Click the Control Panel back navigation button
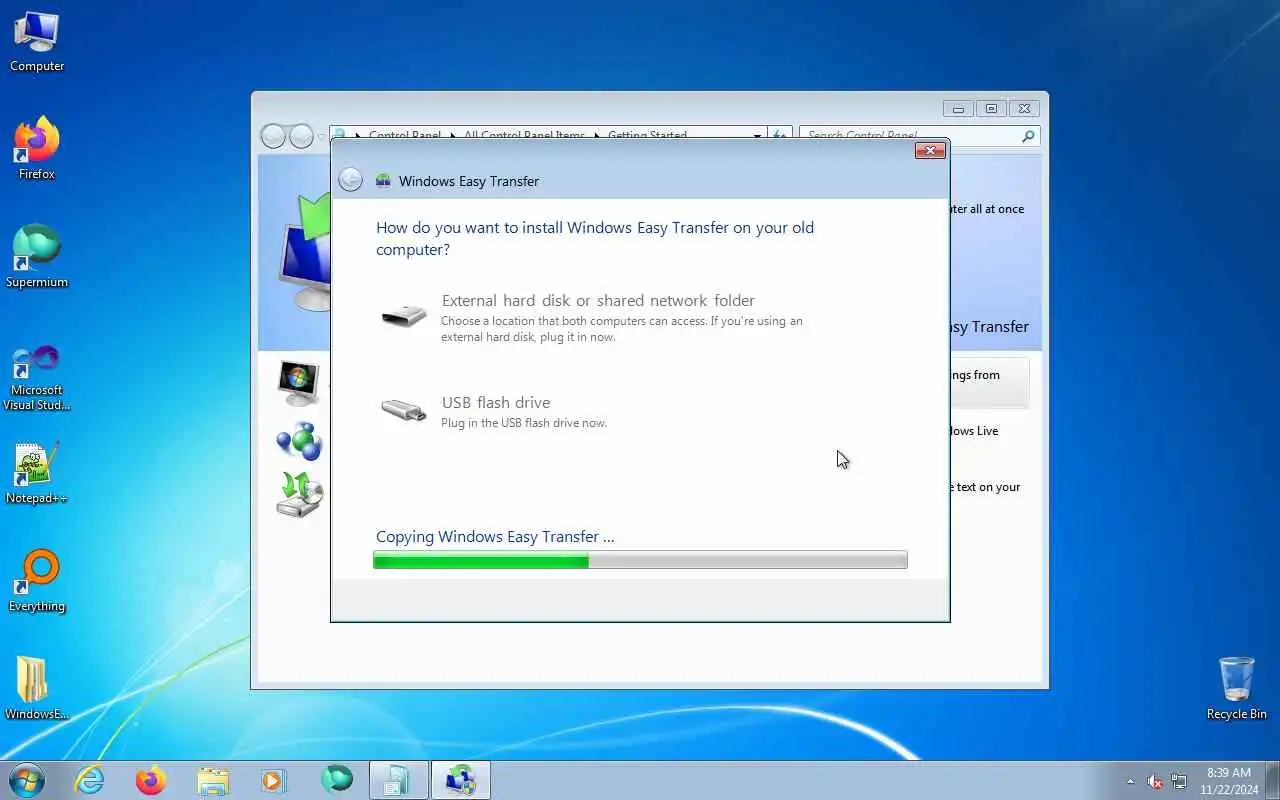The height and width of the screenshot is (800, 1280). click(273, 136)
